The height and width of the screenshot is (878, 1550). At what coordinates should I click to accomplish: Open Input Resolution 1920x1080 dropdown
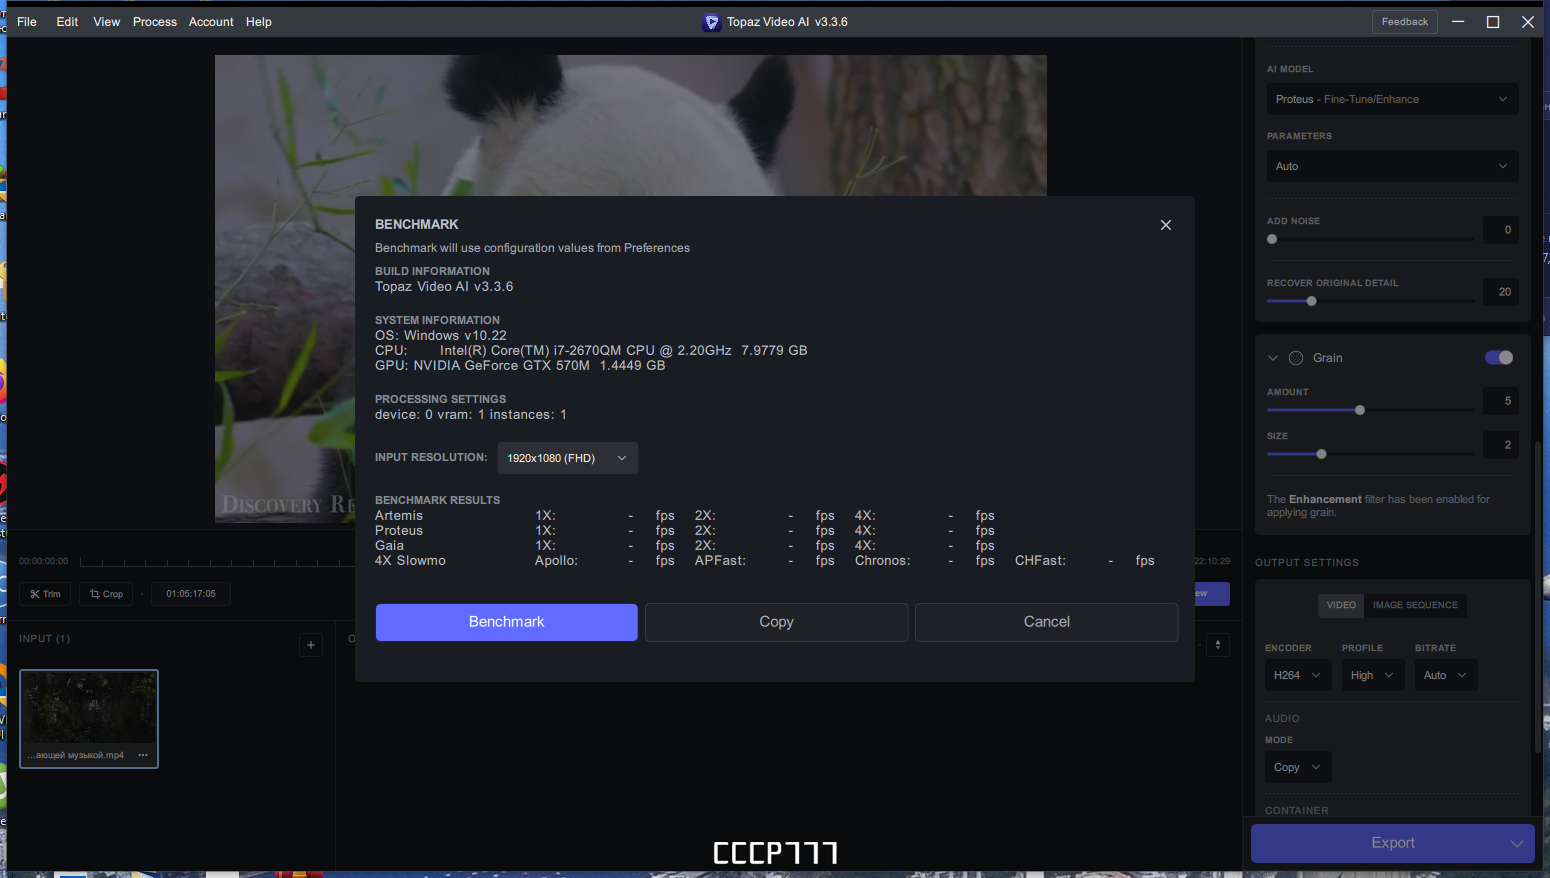(567, 458)
